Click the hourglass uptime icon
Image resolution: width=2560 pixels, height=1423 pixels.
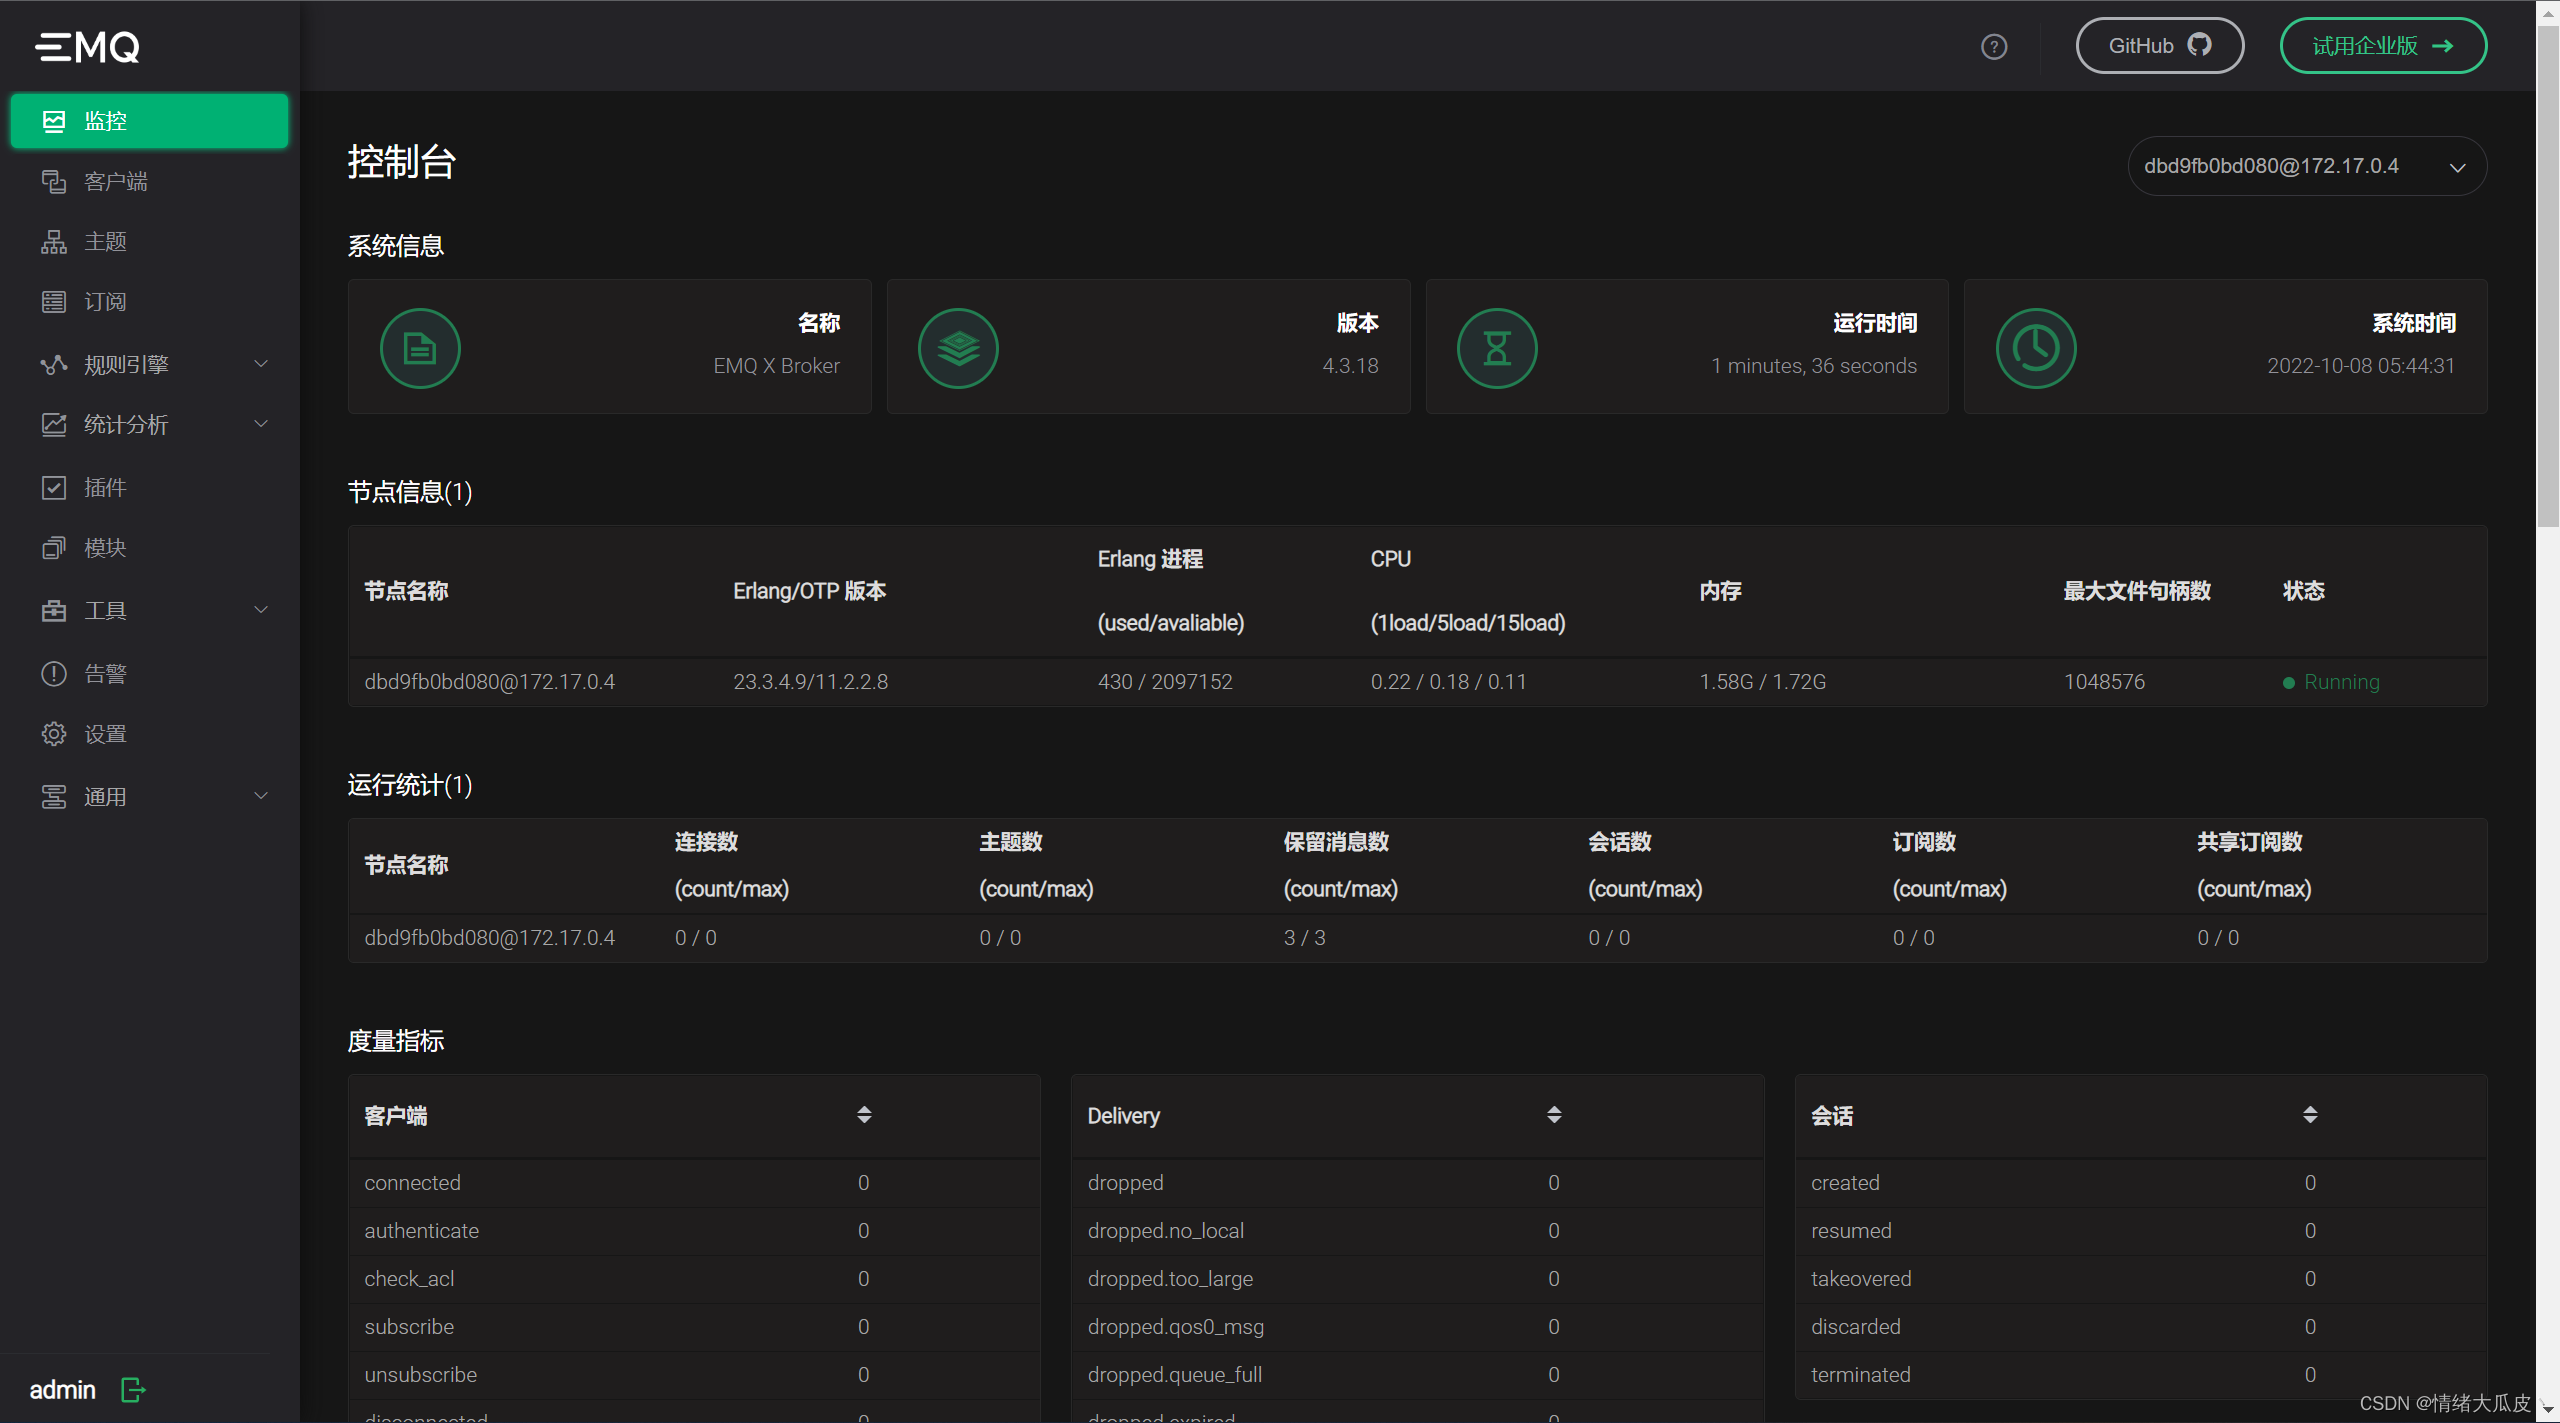click(x=1497, y=348)
